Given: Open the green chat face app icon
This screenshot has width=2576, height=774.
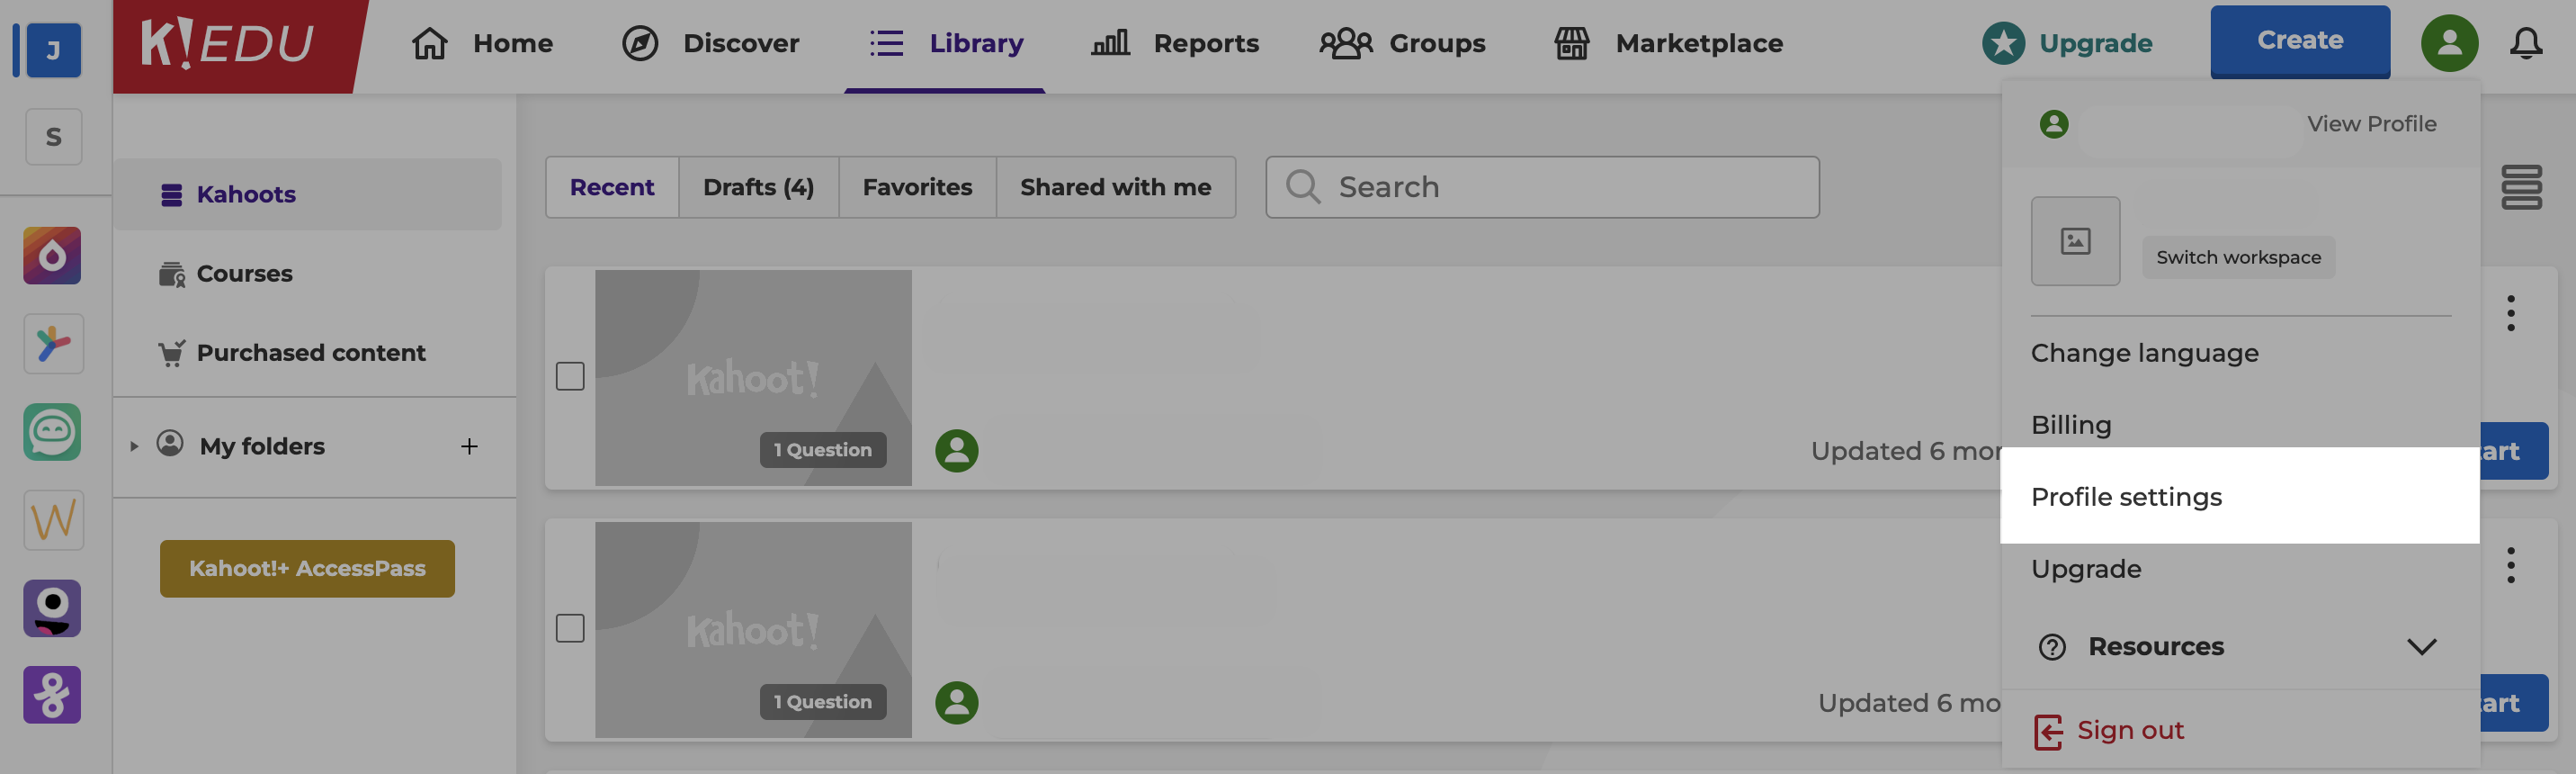Looking at the screenshot, I should (52, 432).
